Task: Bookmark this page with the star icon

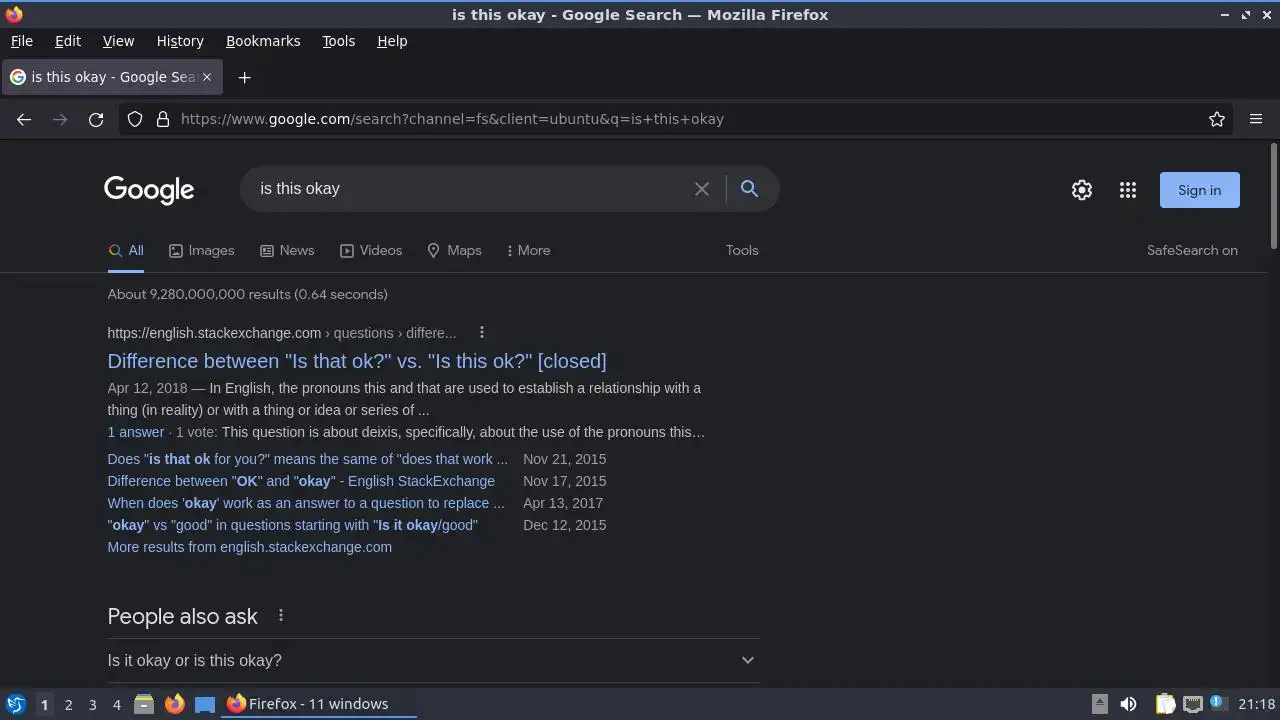Action: pos(1217,119)
